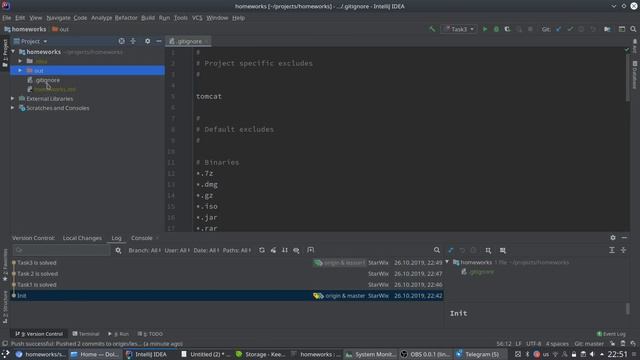
Task: Open the User: All filter dropdown
Action: coord(177,250)
